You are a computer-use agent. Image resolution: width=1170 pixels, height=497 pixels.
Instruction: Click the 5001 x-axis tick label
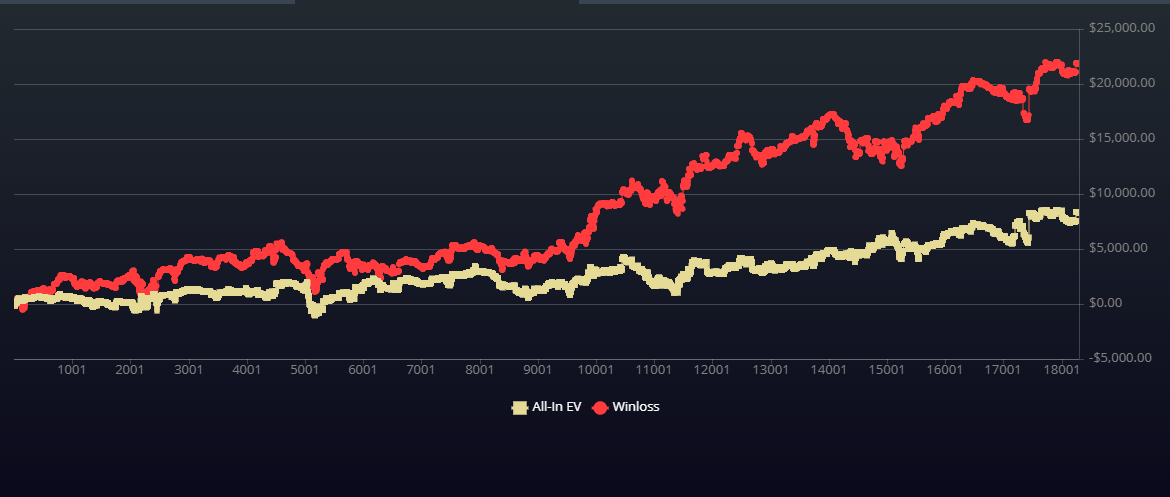coord(305,369)
